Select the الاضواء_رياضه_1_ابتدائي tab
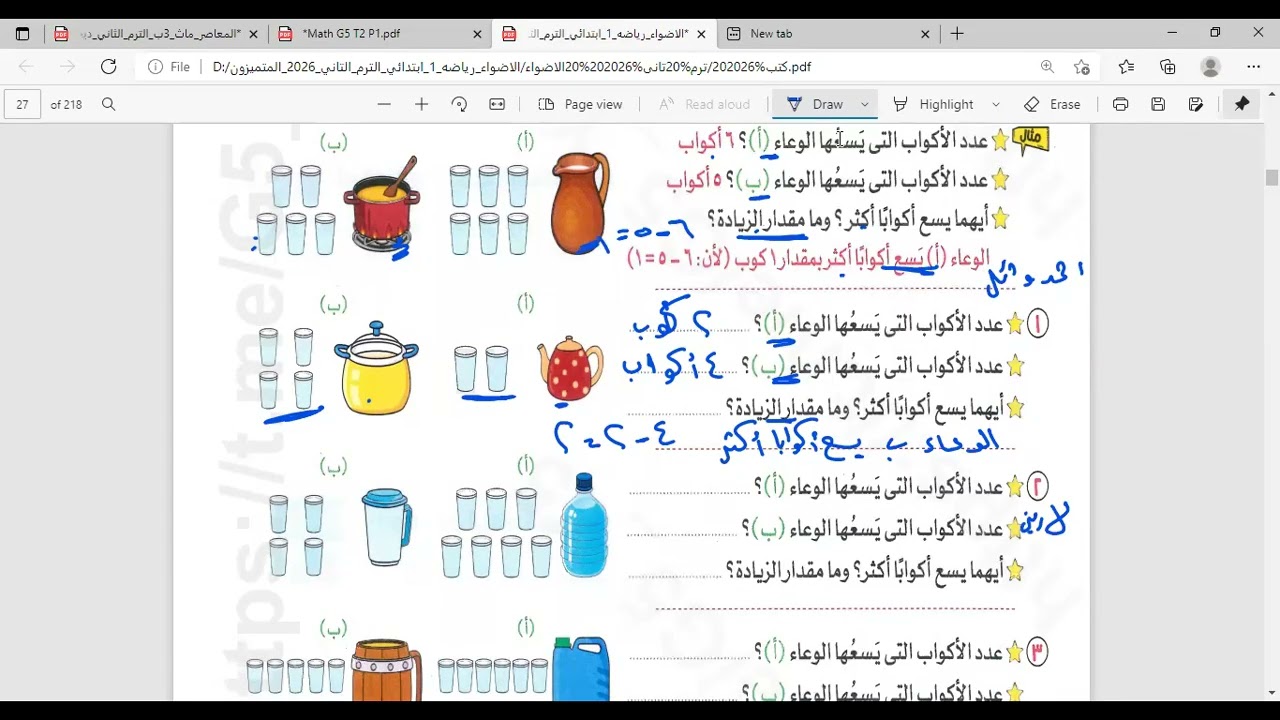 pos(604,34)
